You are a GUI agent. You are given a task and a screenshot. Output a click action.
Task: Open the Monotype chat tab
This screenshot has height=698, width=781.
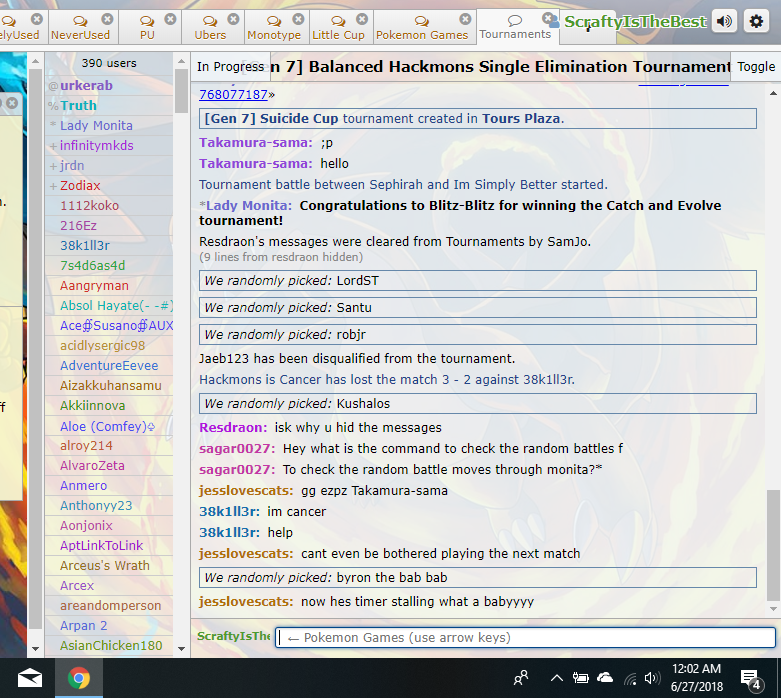click(x=274, y=28)
